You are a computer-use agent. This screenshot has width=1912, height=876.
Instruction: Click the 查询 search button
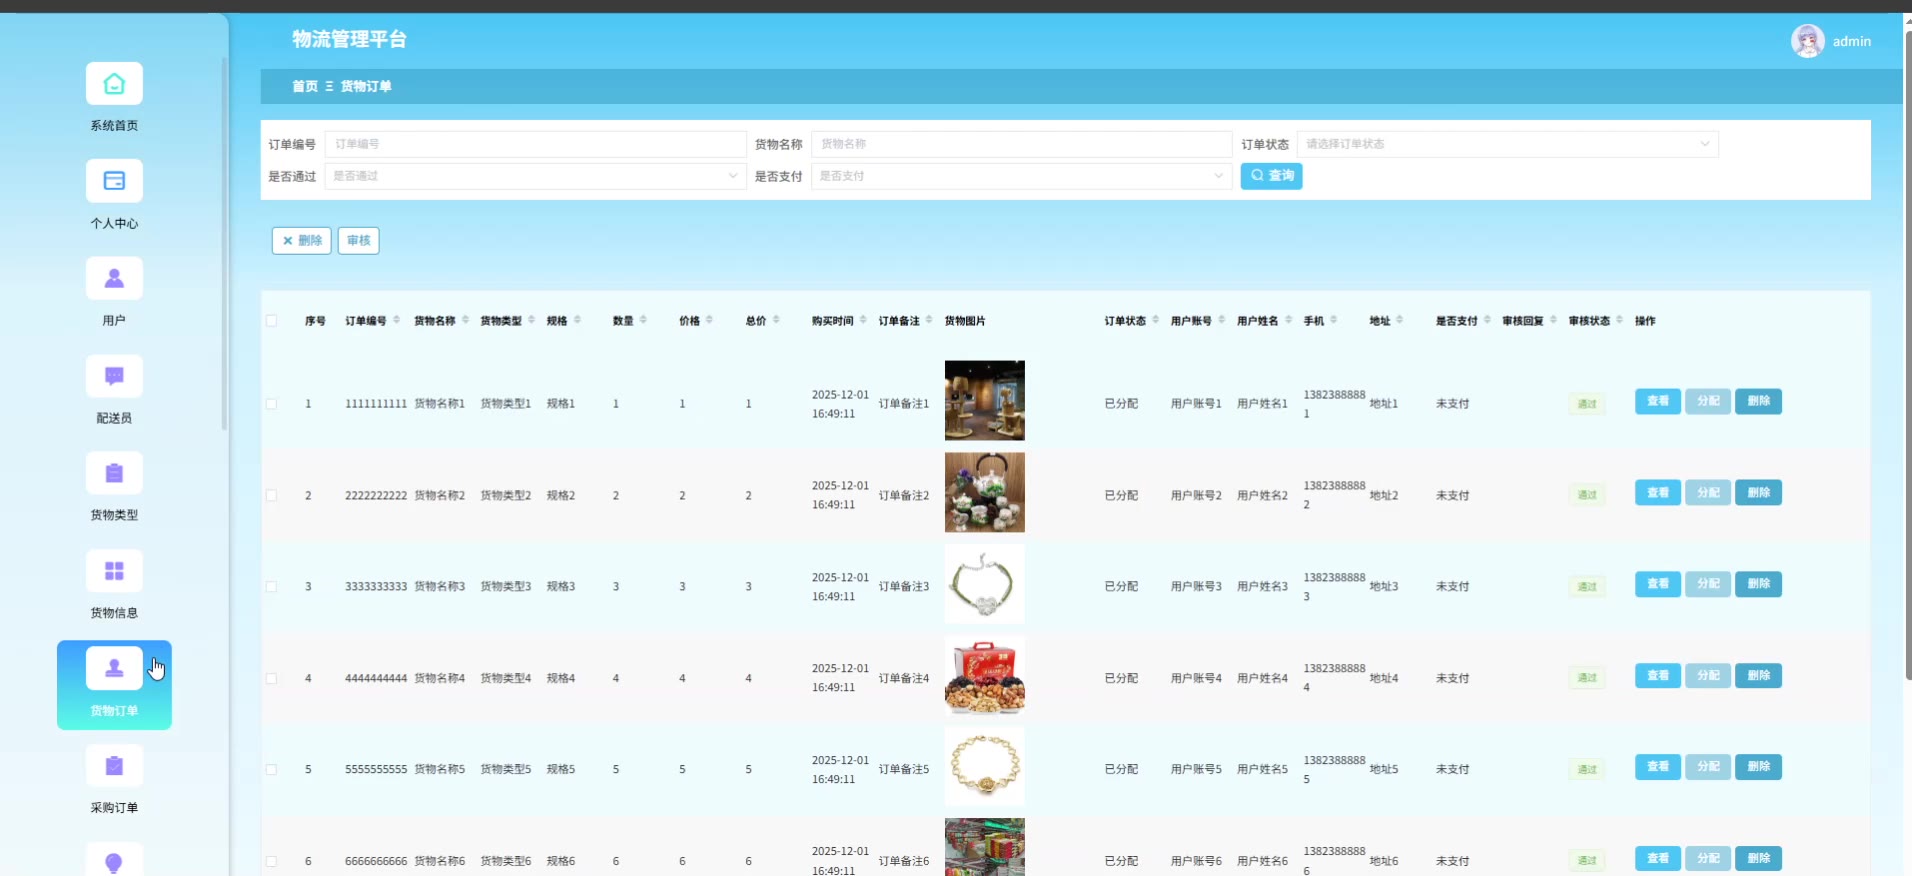pos(1271,176)
